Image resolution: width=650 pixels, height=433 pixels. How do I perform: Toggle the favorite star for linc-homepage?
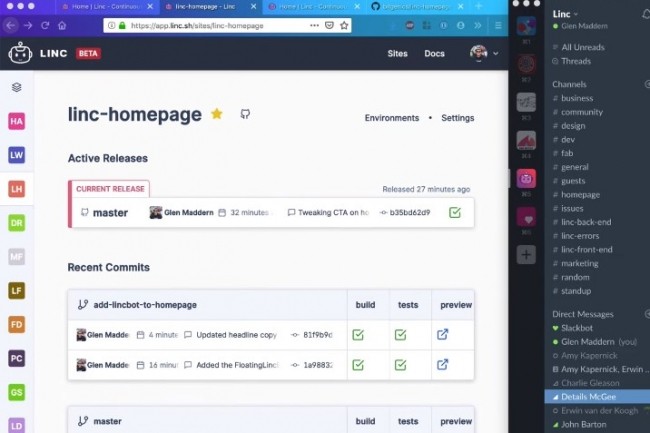pyautogui.click(x=217, y=114)
